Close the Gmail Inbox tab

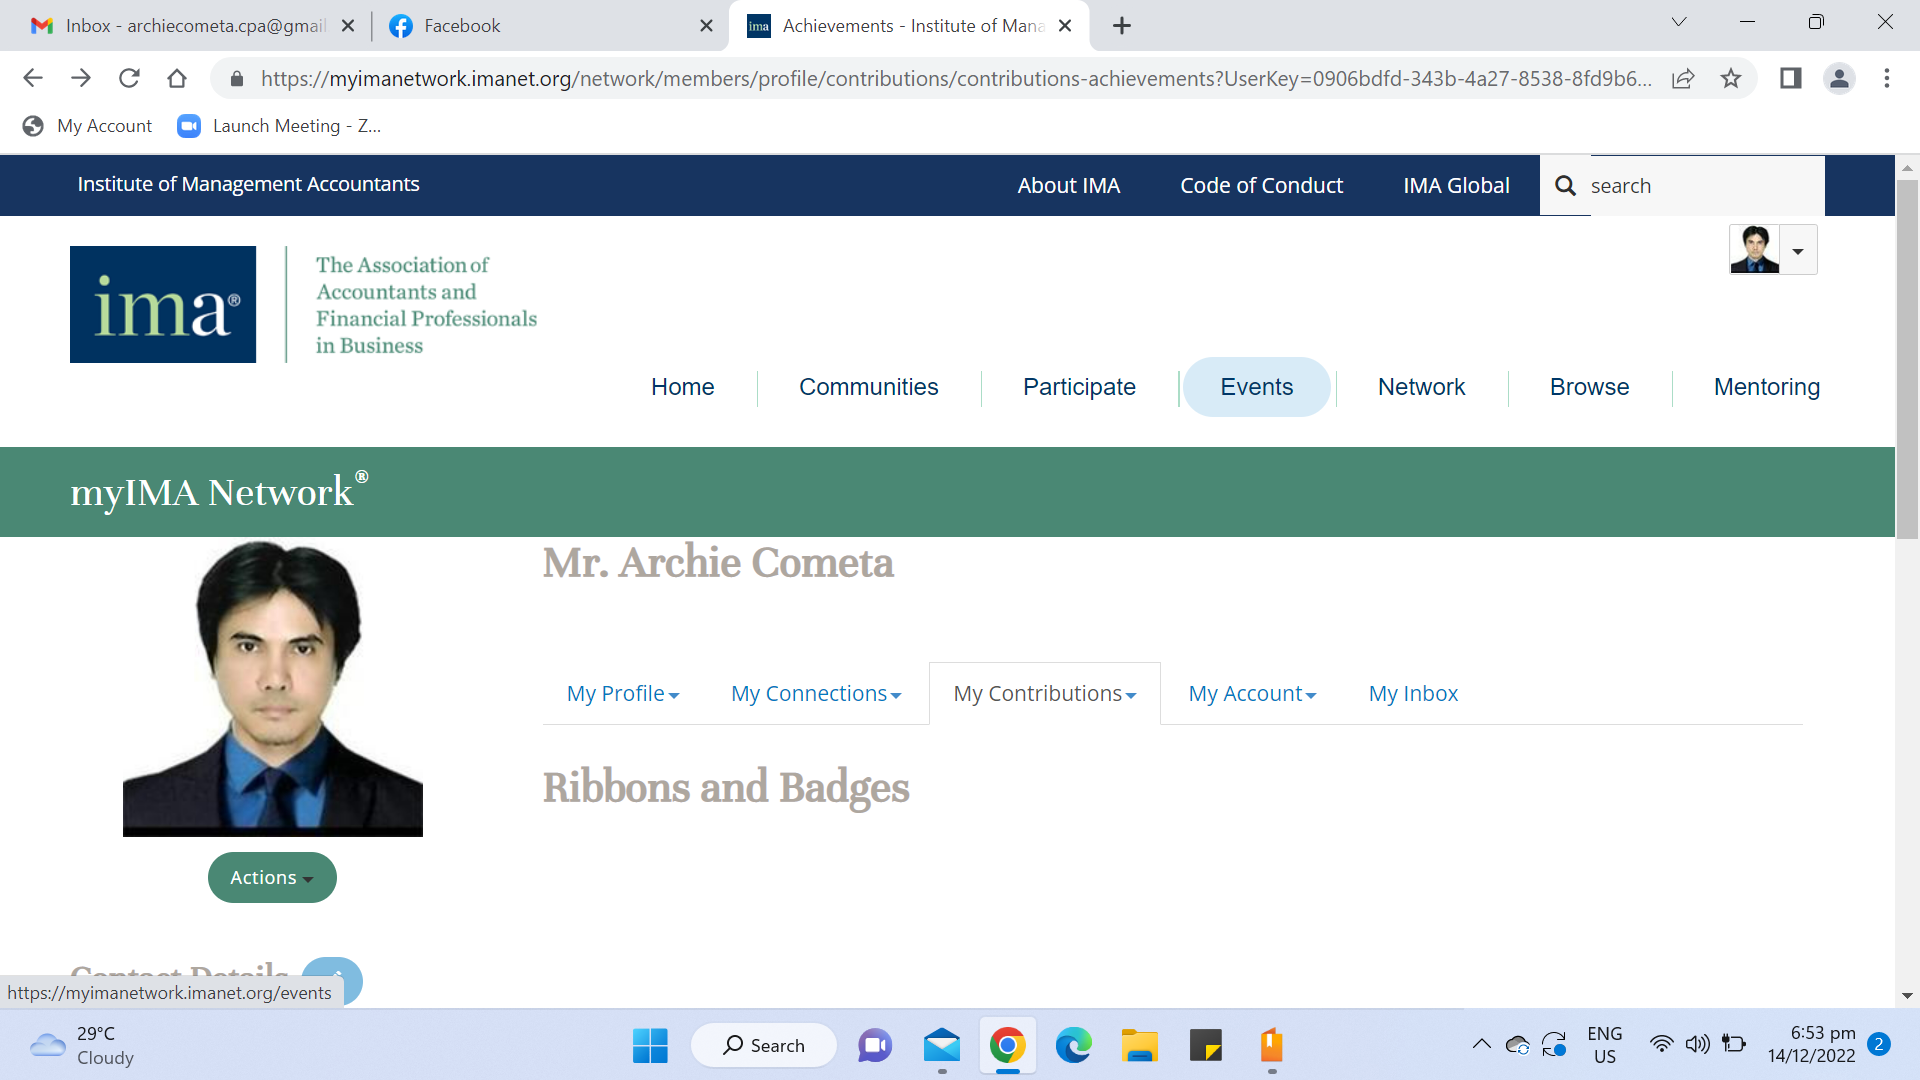point(348,26)
